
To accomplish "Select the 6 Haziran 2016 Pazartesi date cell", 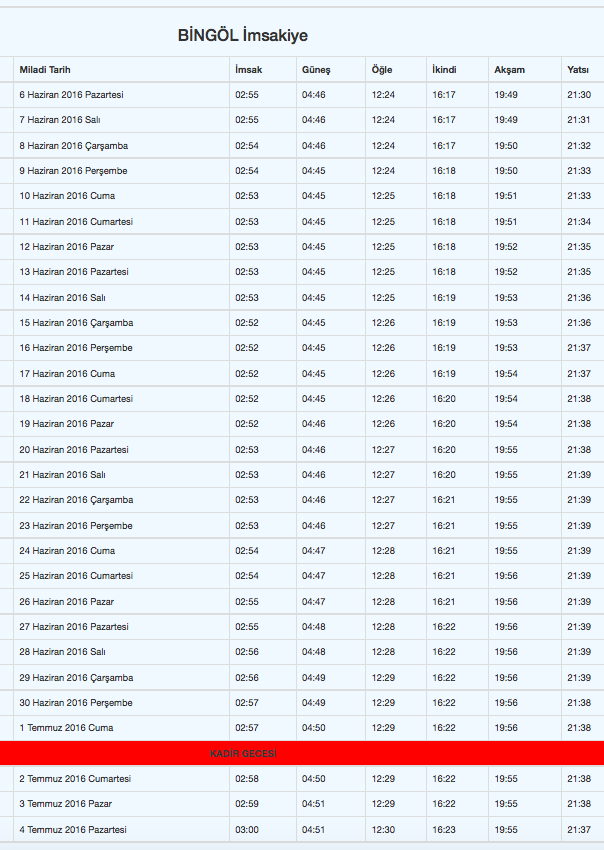I will 71,95.
